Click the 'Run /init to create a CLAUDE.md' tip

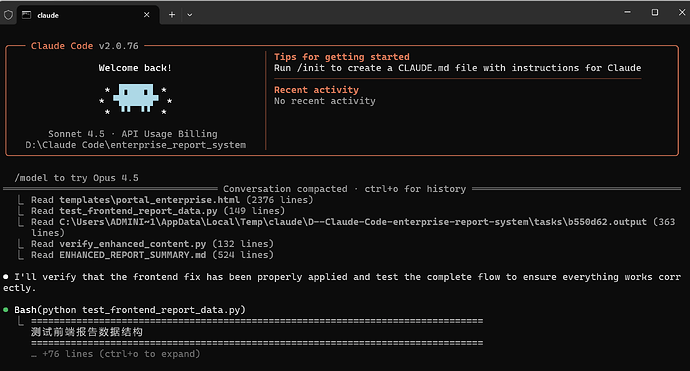point(458,68)
